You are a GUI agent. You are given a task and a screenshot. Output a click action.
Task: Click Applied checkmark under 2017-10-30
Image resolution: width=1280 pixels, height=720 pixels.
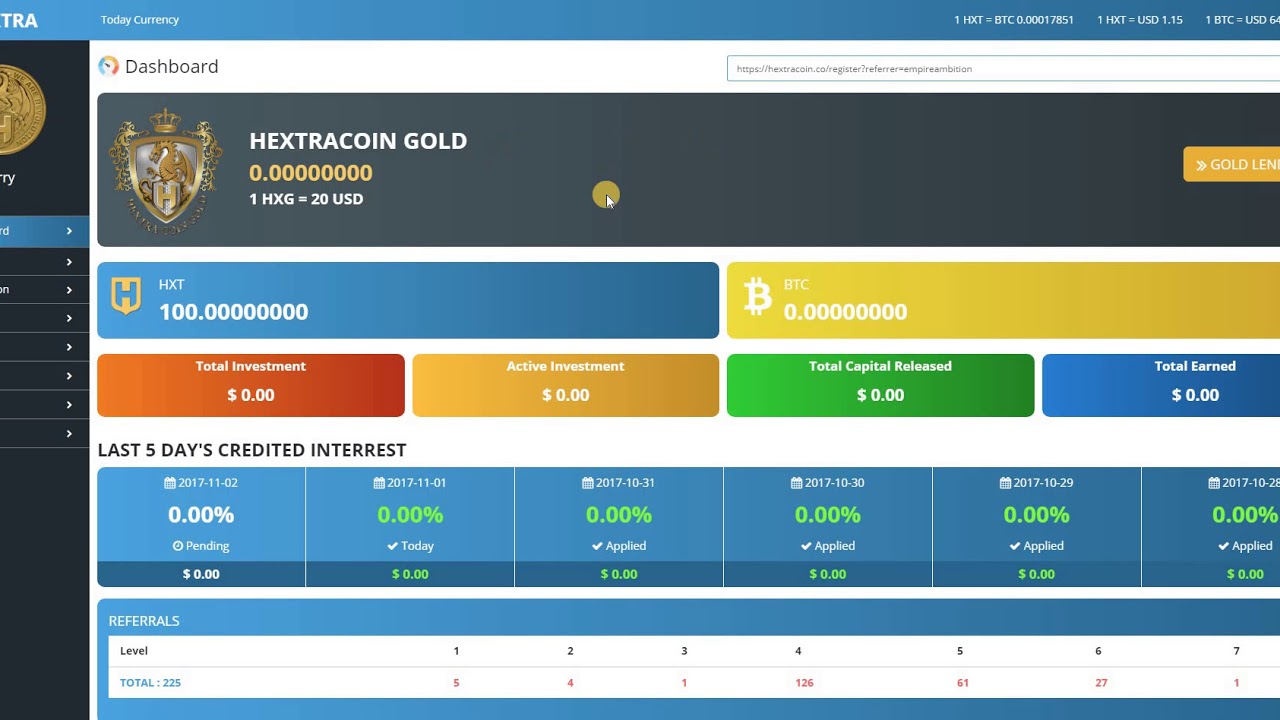pyautogui.click(x=806, y=546)
